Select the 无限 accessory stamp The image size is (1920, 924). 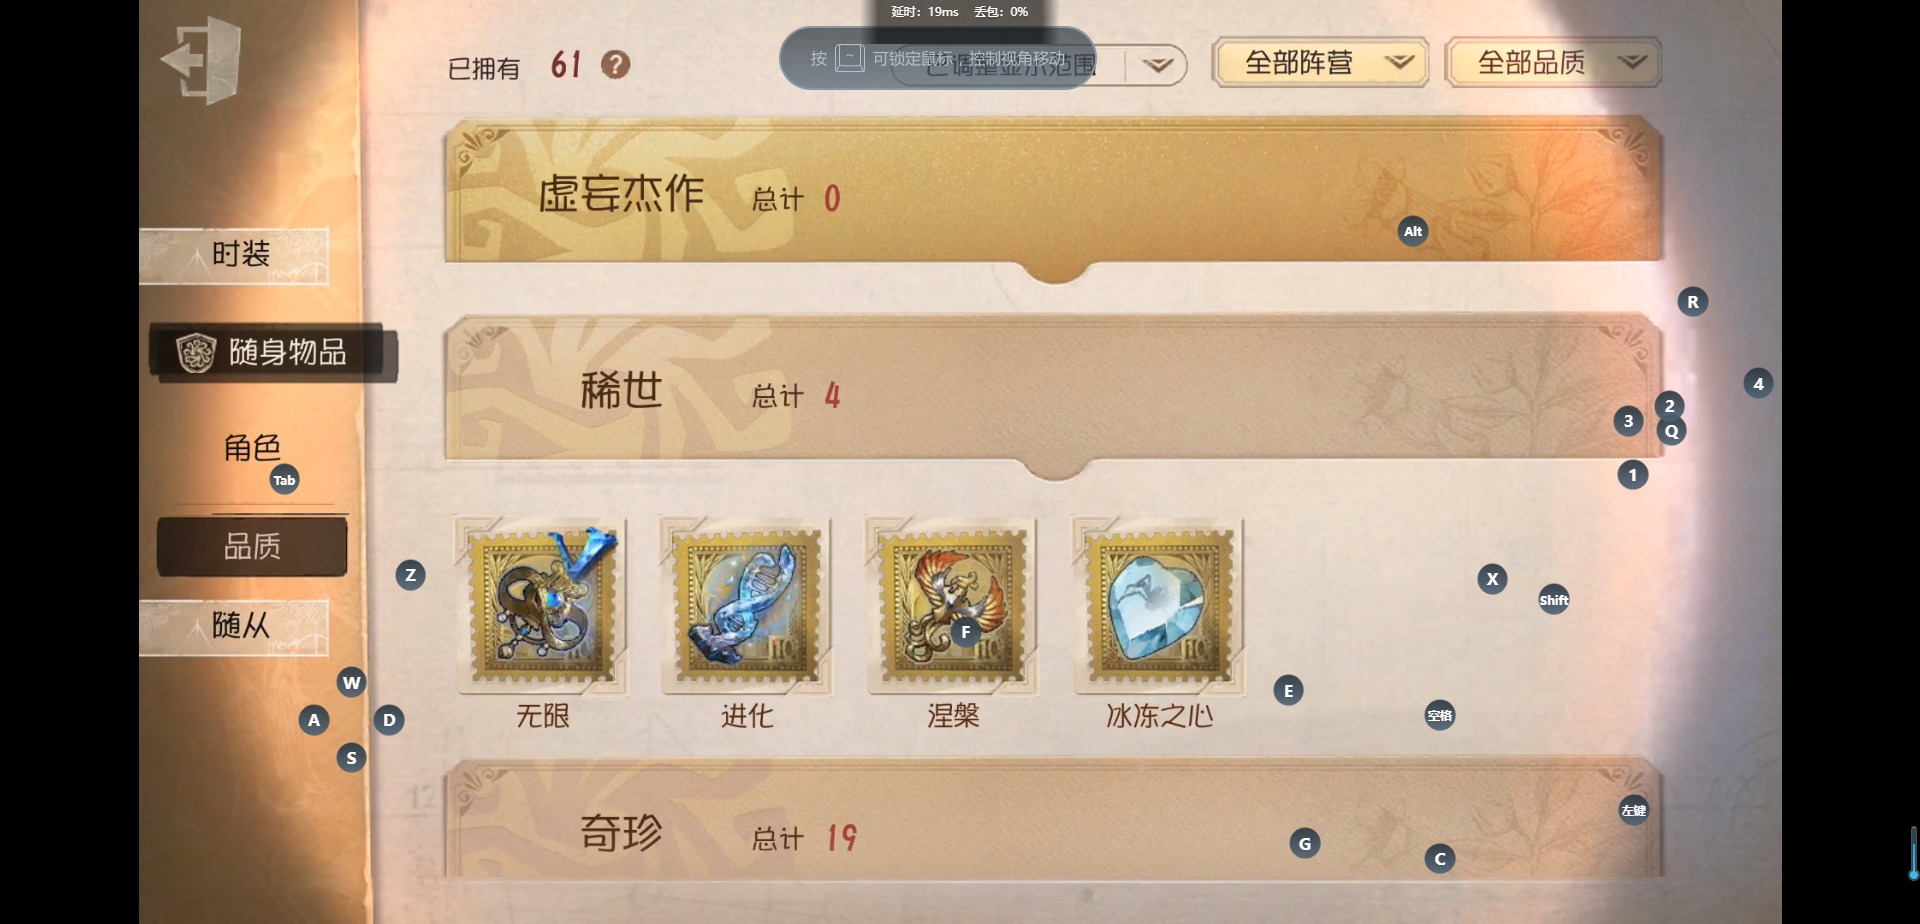click(542, 606)
